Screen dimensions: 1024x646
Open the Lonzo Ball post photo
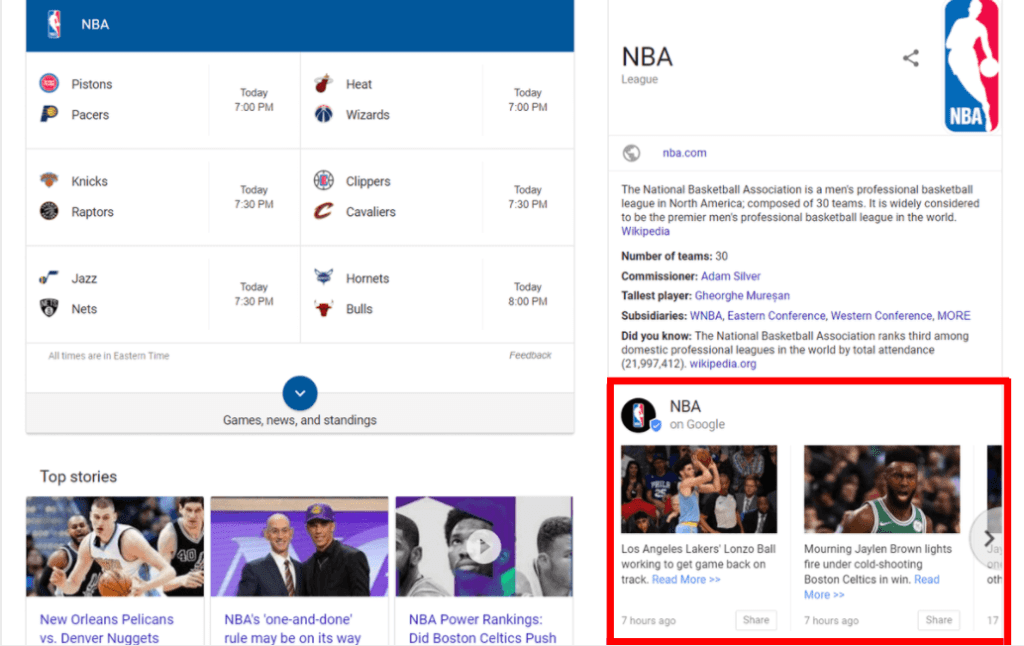pyautogui.click(x=699, y=489)
